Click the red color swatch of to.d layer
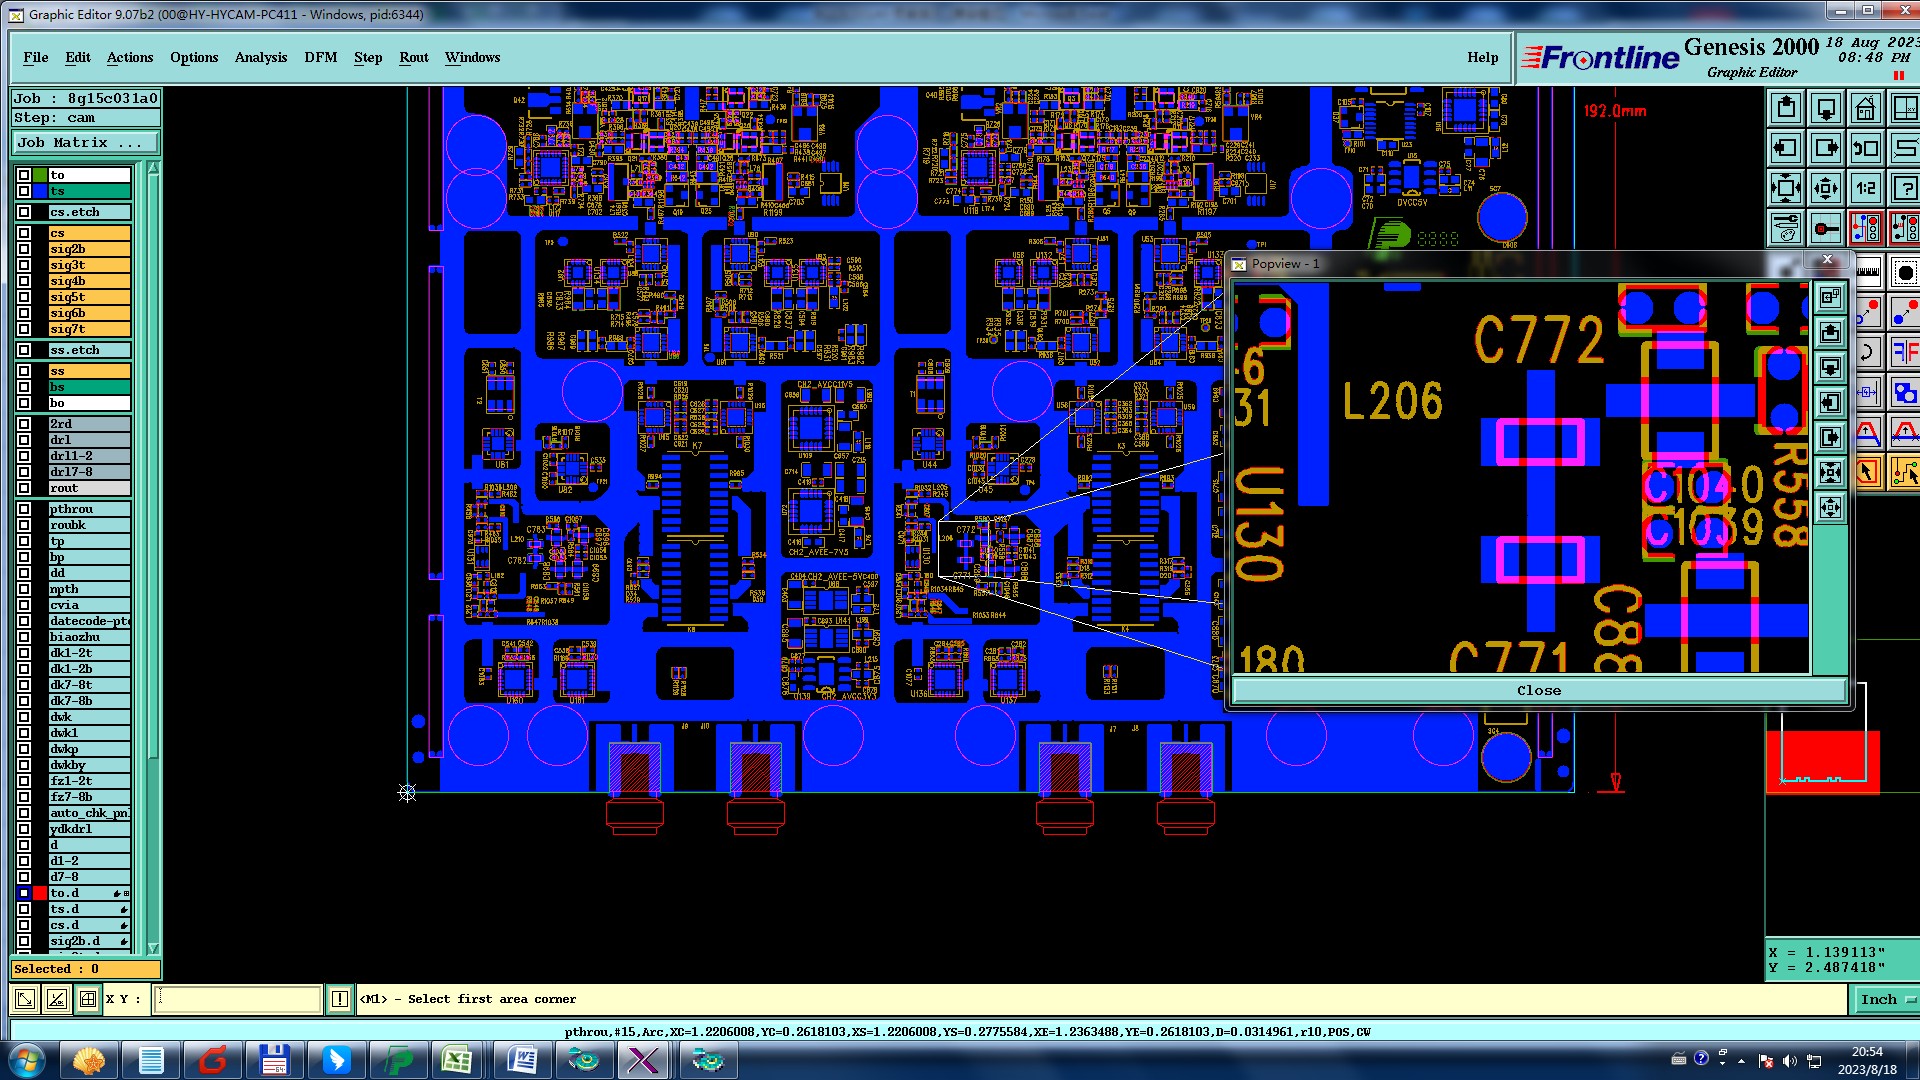Viewport: 1920px width, 1080px height. click(40, 893)
